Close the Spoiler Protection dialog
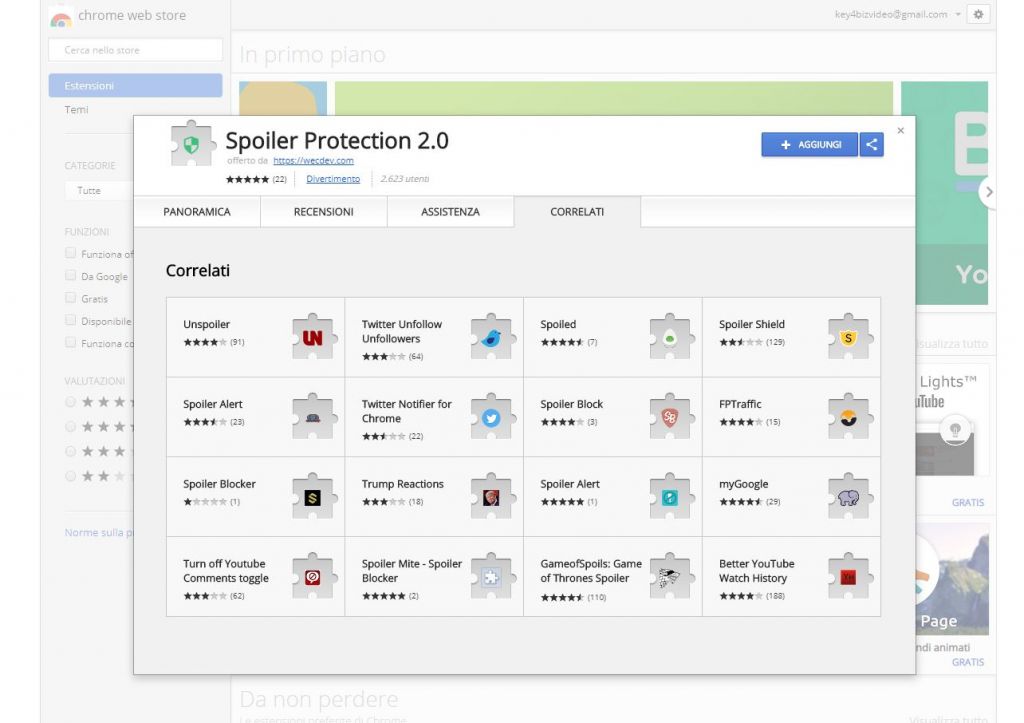Screen dimensions: 1024x723 coord(901,131)
